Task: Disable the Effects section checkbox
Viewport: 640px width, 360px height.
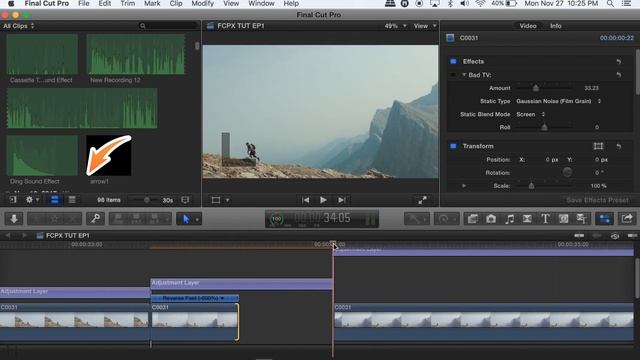Action: point(453,61)
